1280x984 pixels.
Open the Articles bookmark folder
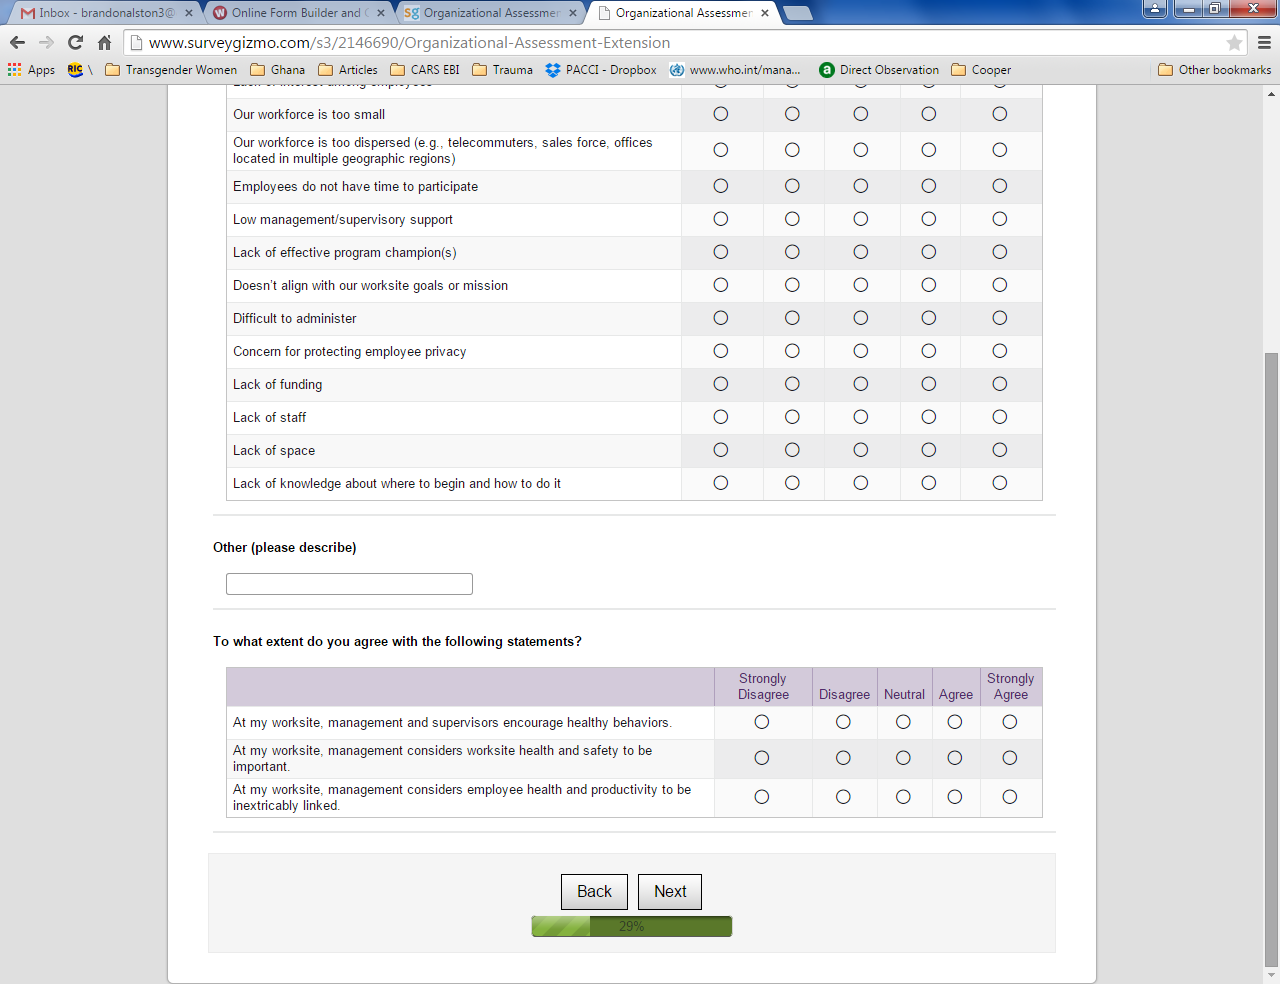(348, 70)
